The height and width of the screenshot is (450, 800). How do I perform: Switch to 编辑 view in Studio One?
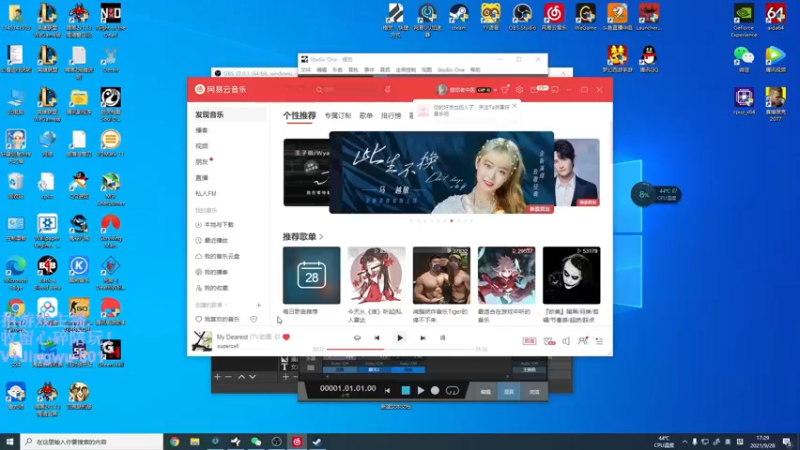pos(486,392)
